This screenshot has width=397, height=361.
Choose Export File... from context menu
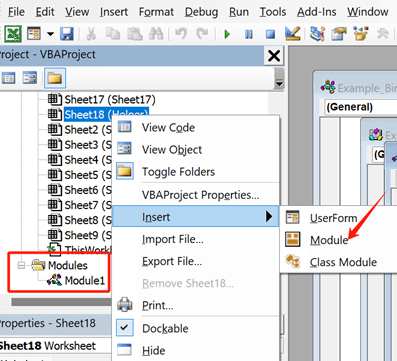[196, 261]
